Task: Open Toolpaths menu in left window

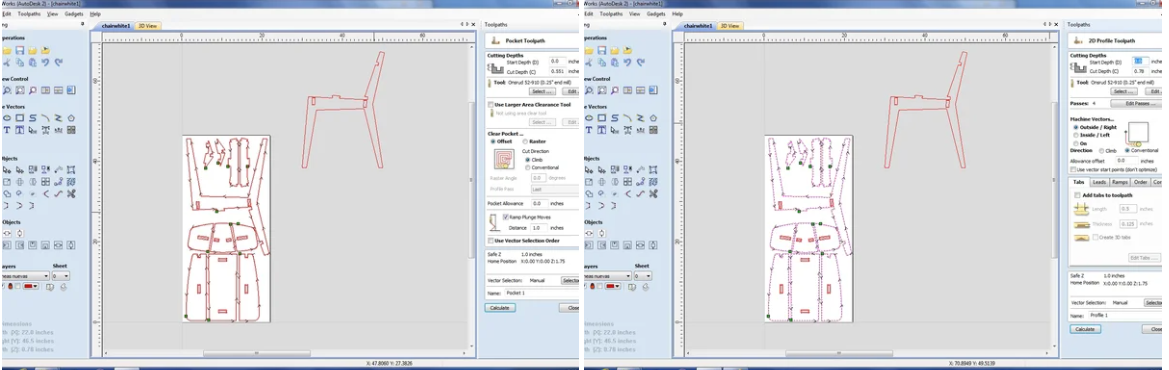Action: (30, 14)
